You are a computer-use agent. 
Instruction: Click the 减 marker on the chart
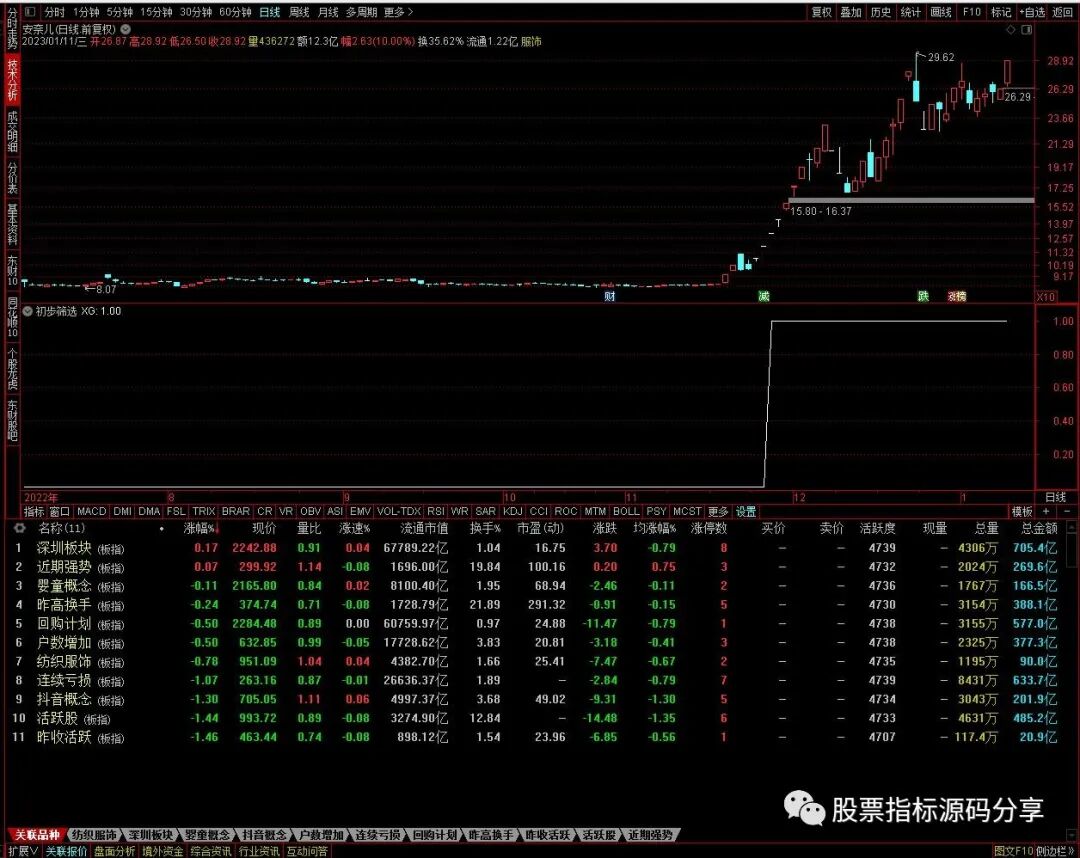(x=763, y=296)
